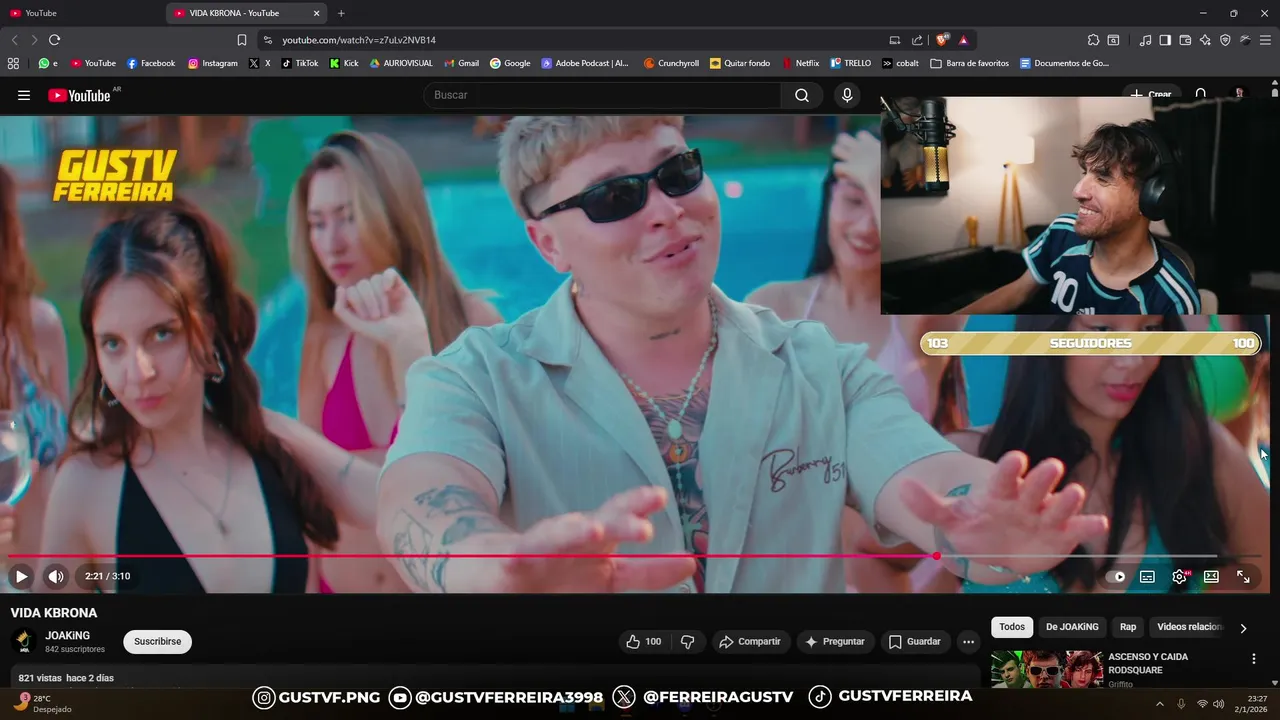
Task: Enter fullscreen on the video player
Action: 1243,576
